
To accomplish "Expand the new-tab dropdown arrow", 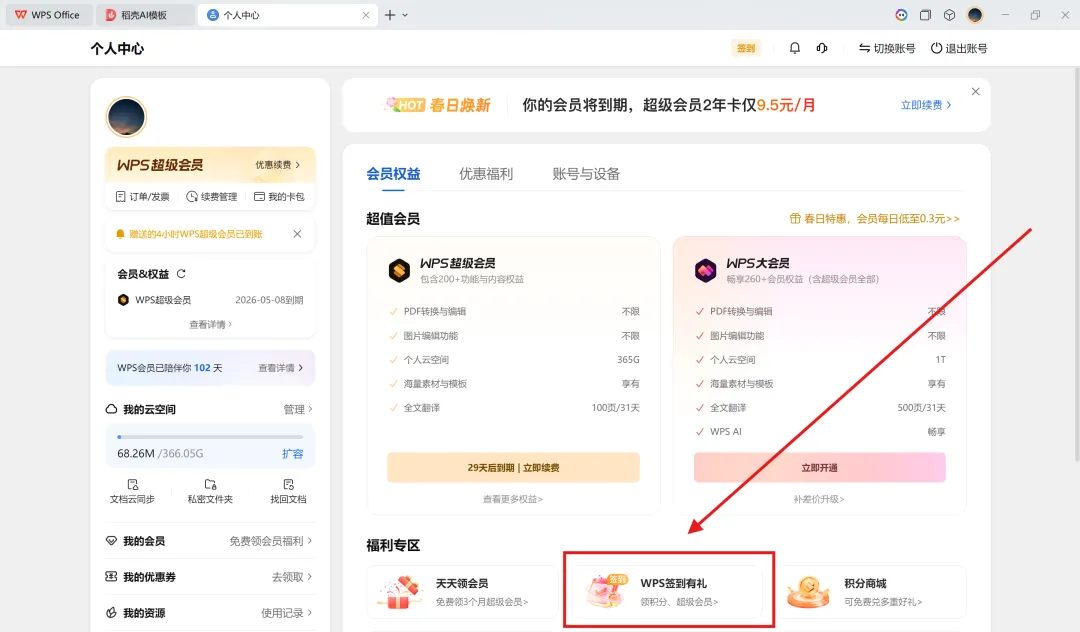I will pyautogui.click(x=405, y=14).
